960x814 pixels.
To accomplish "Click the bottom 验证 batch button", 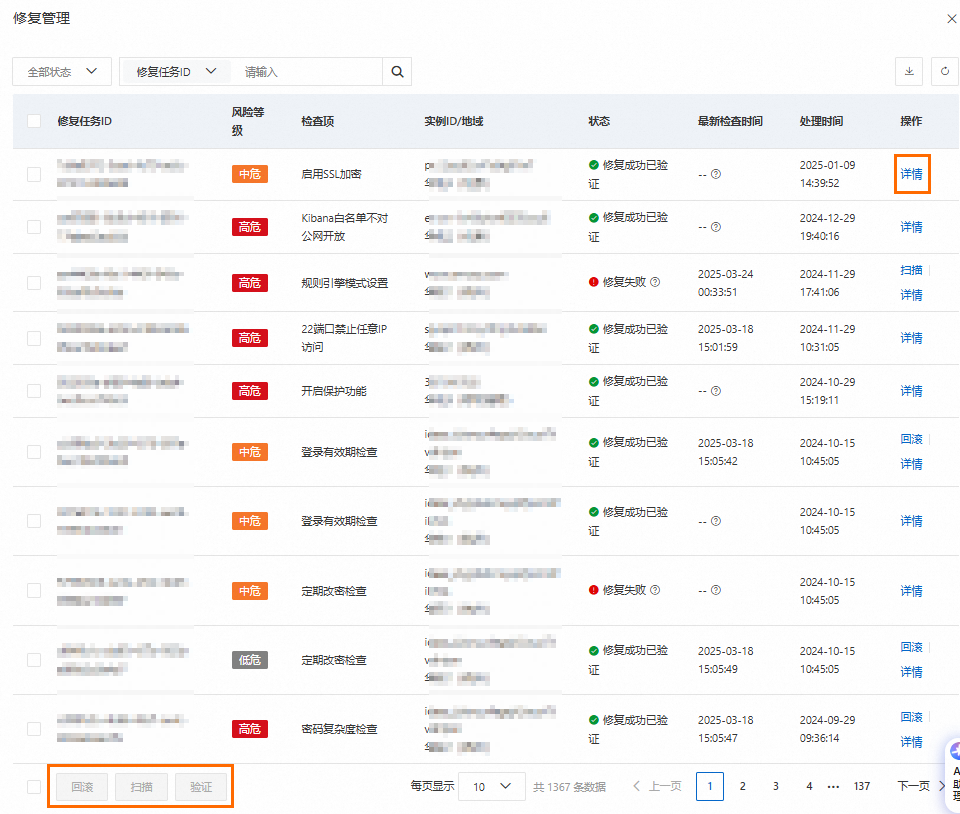I will pos(201,787).
